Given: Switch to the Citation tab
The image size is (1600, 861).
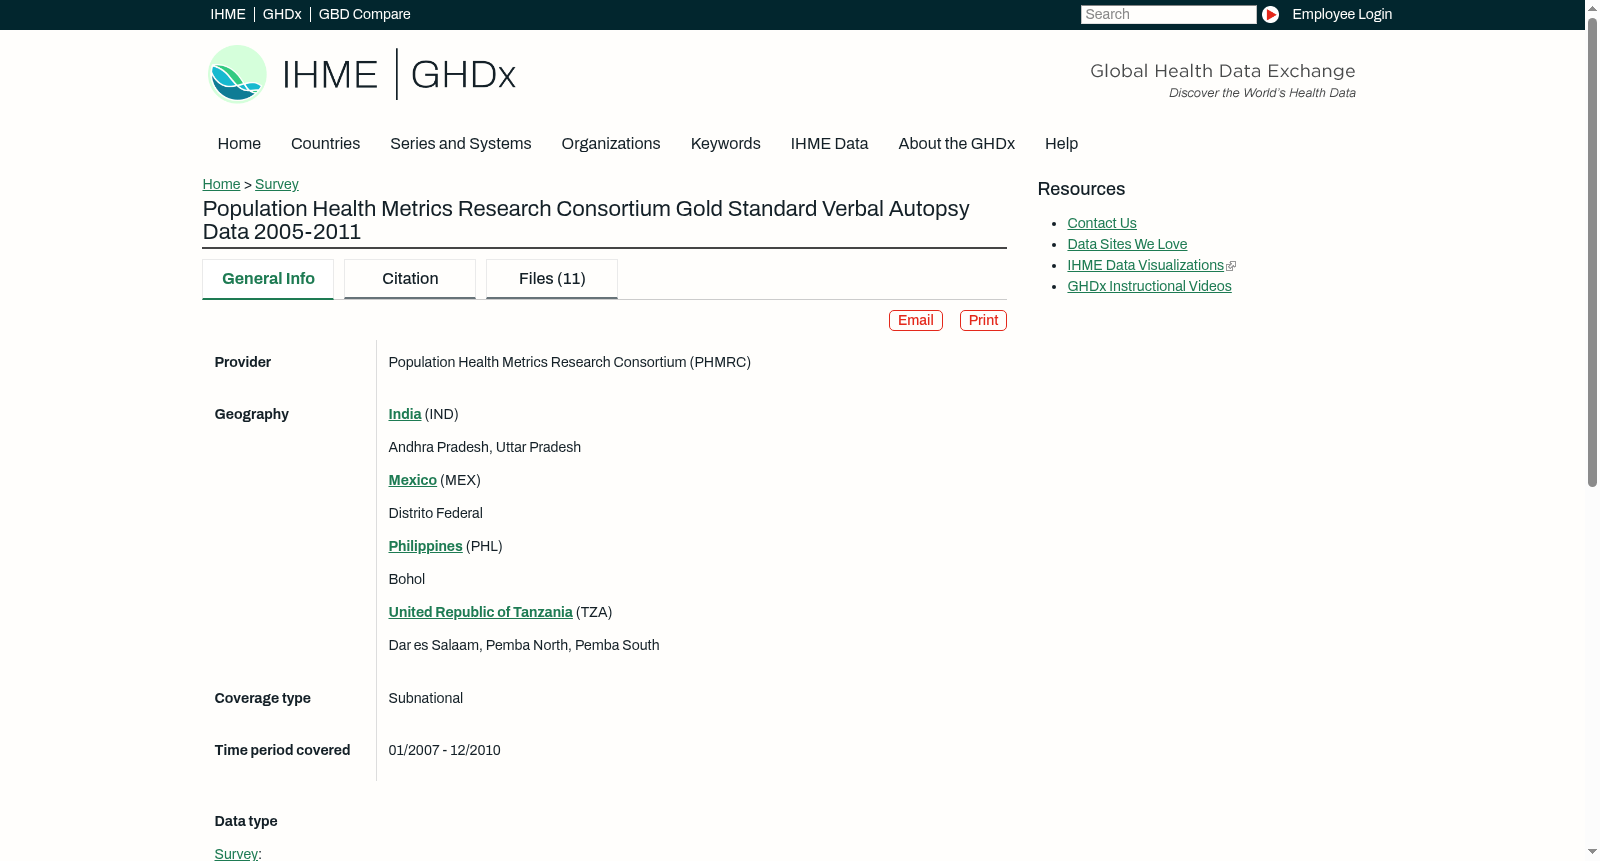Looking at the screenshot, I should pos(410,279).
